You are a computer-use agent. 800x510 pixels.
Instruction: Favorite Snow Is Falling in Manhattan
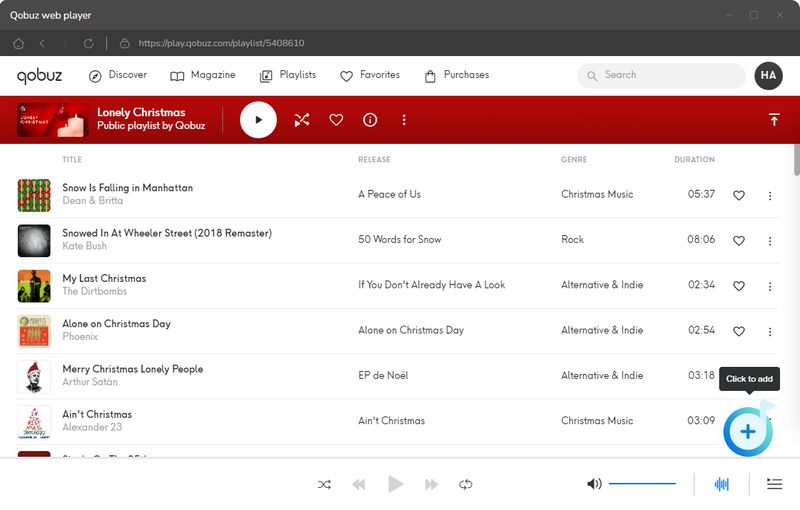(739, 195)
